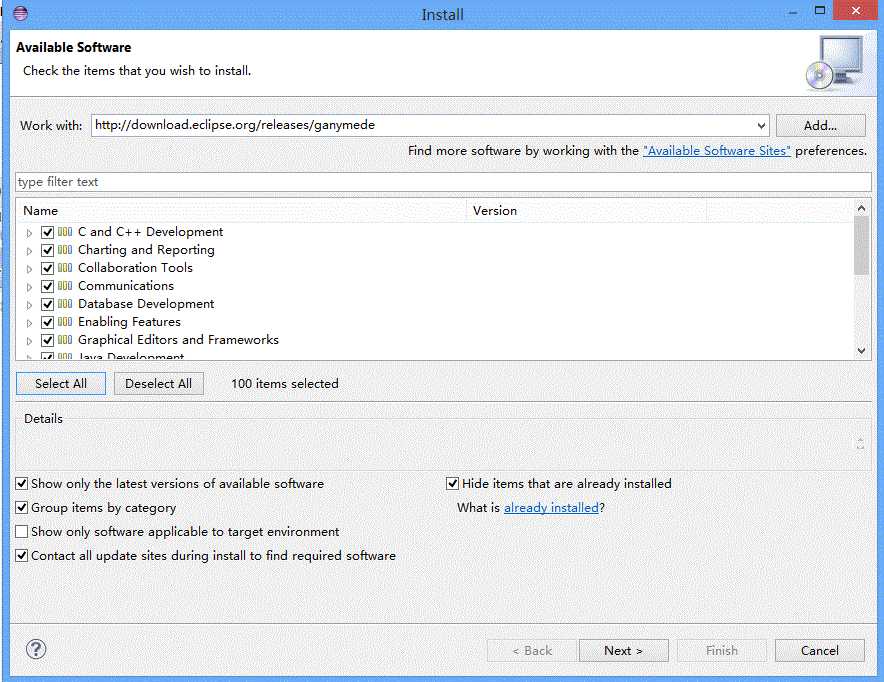
Task: Click the Add... button
Action: click(x=820, y=126)
